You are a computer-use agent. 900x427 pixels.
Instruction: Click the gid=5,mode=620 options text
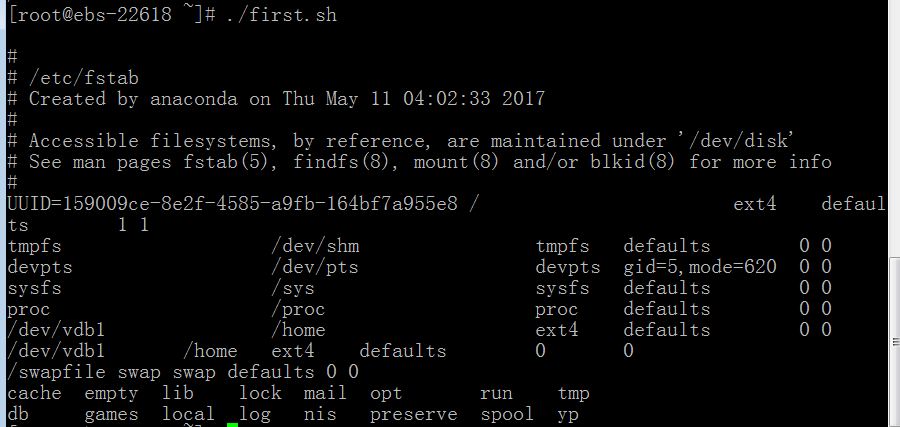(x=700, y=267)
